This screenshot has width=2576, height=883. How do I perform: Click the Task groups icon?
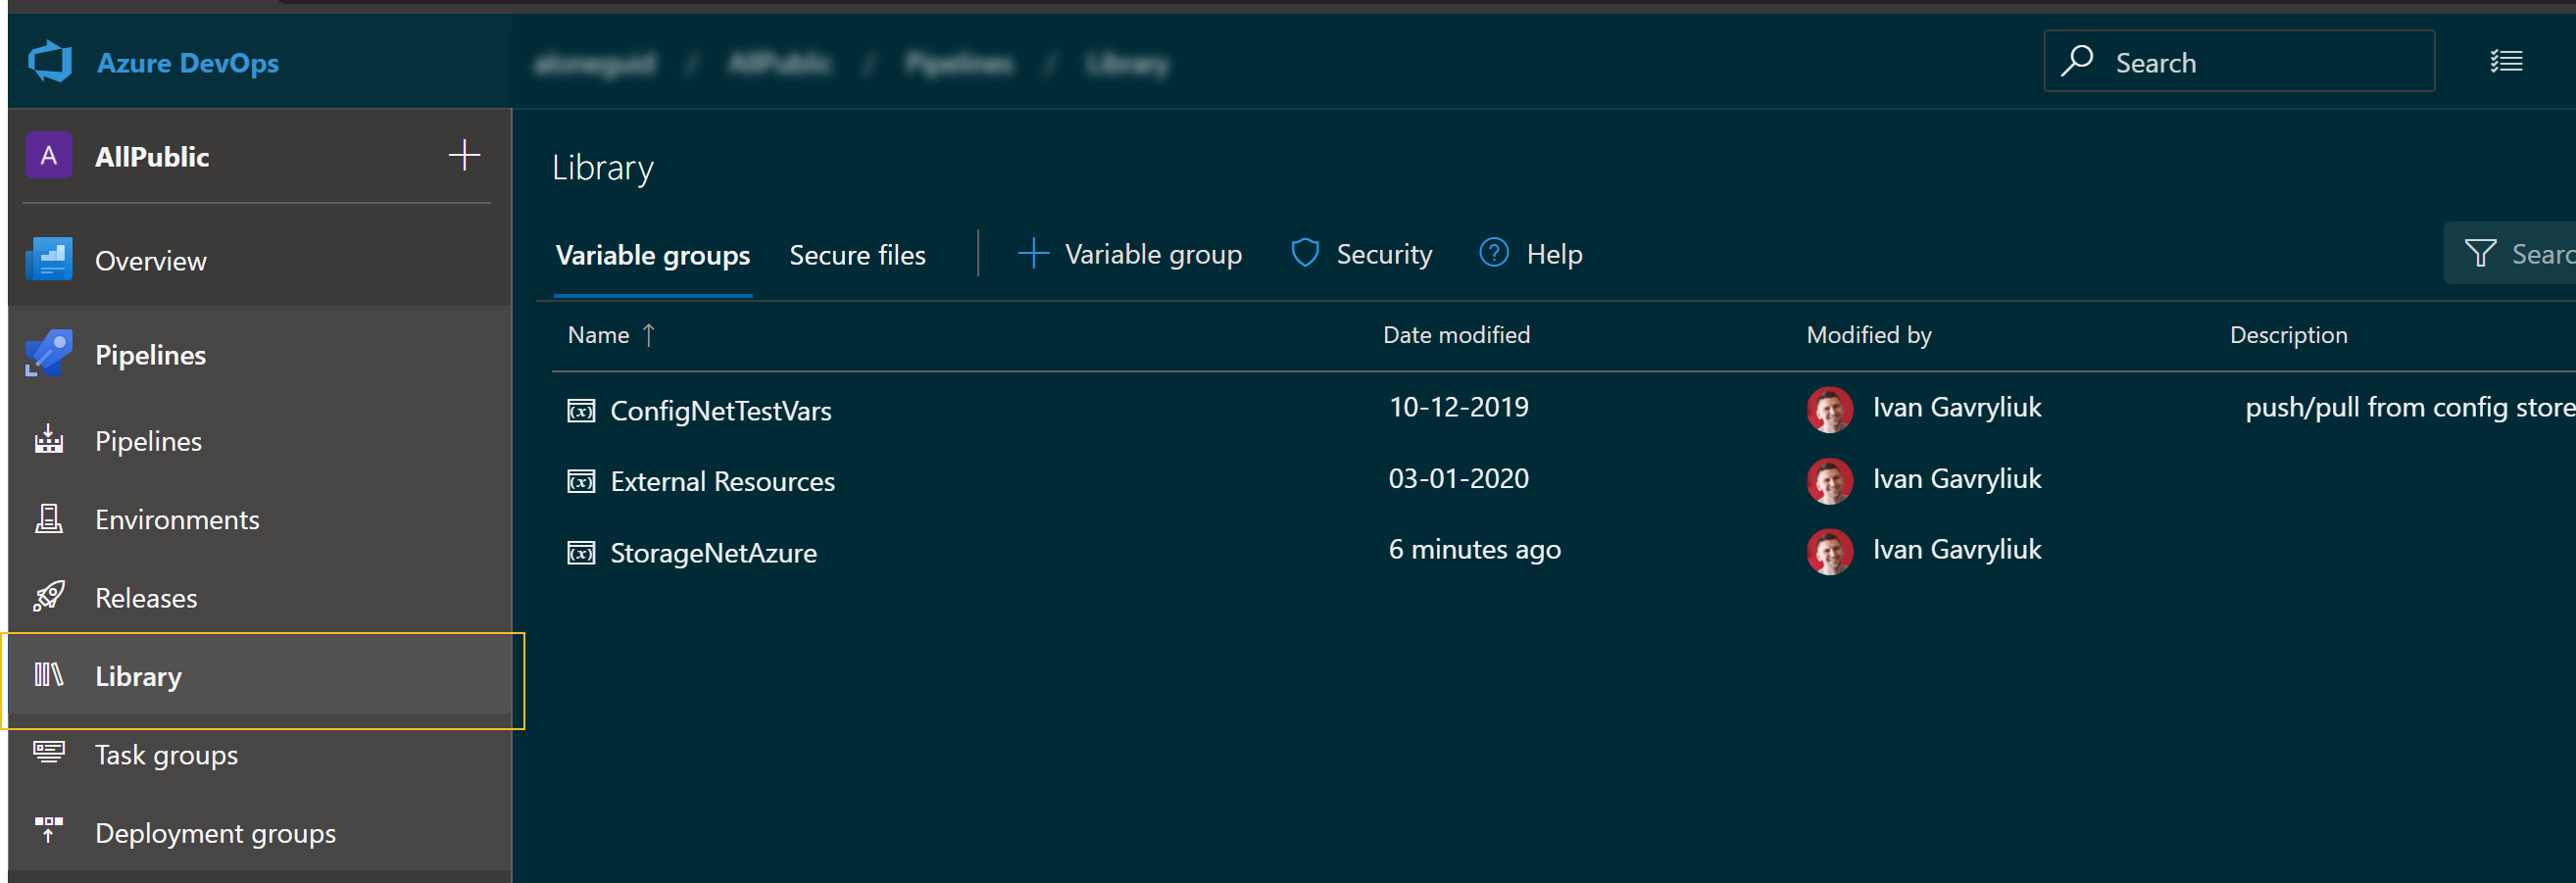[x=49, y=752]
